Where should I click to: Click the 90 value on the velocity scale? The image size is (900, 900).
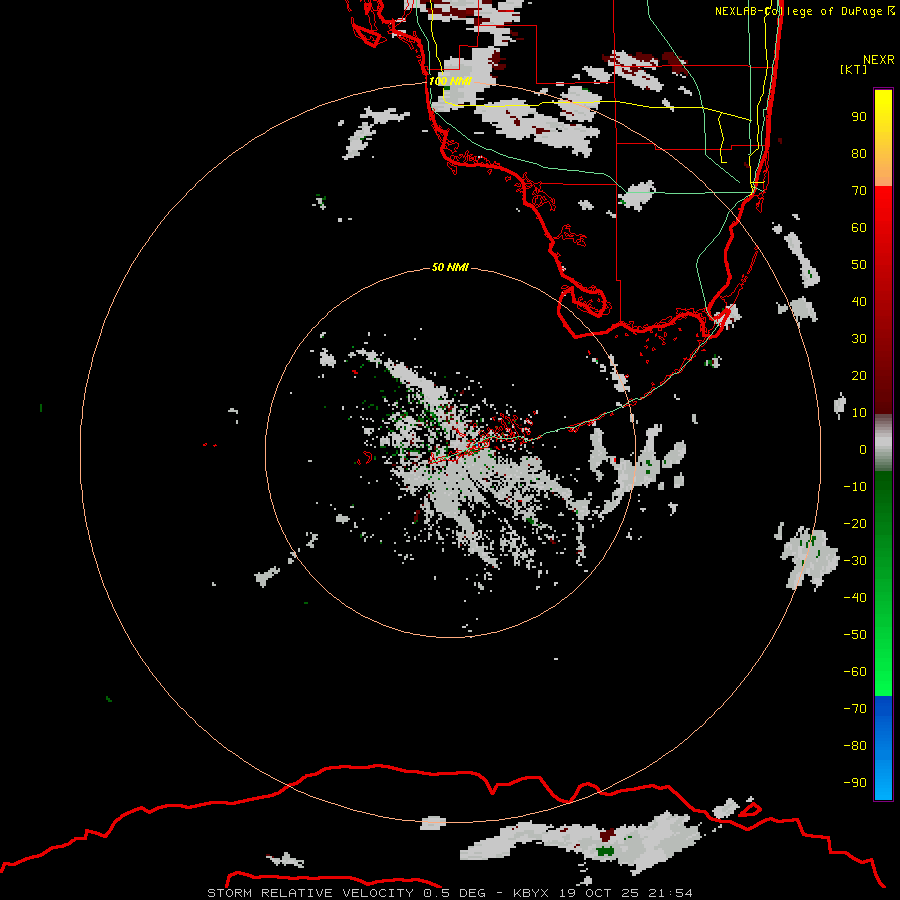(x=859, y=117)
